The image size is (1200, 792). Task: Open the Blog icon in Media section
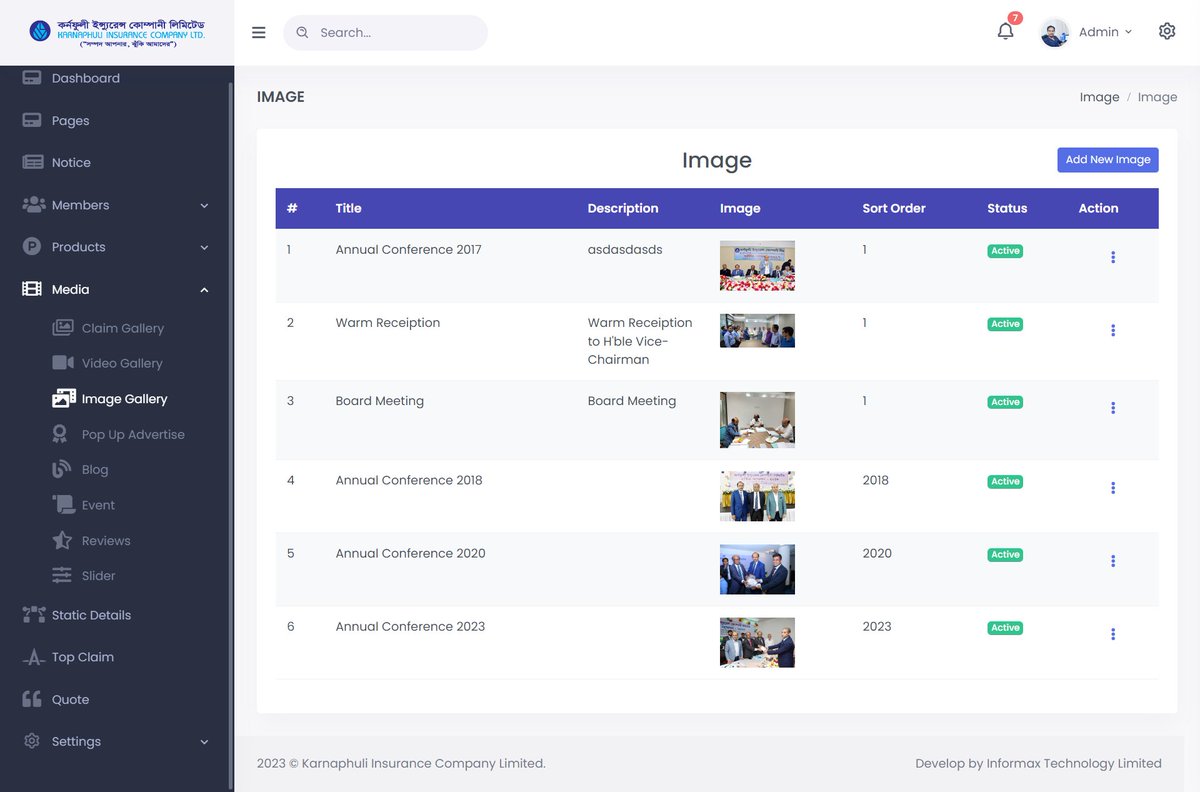click(x=63, y=469)
